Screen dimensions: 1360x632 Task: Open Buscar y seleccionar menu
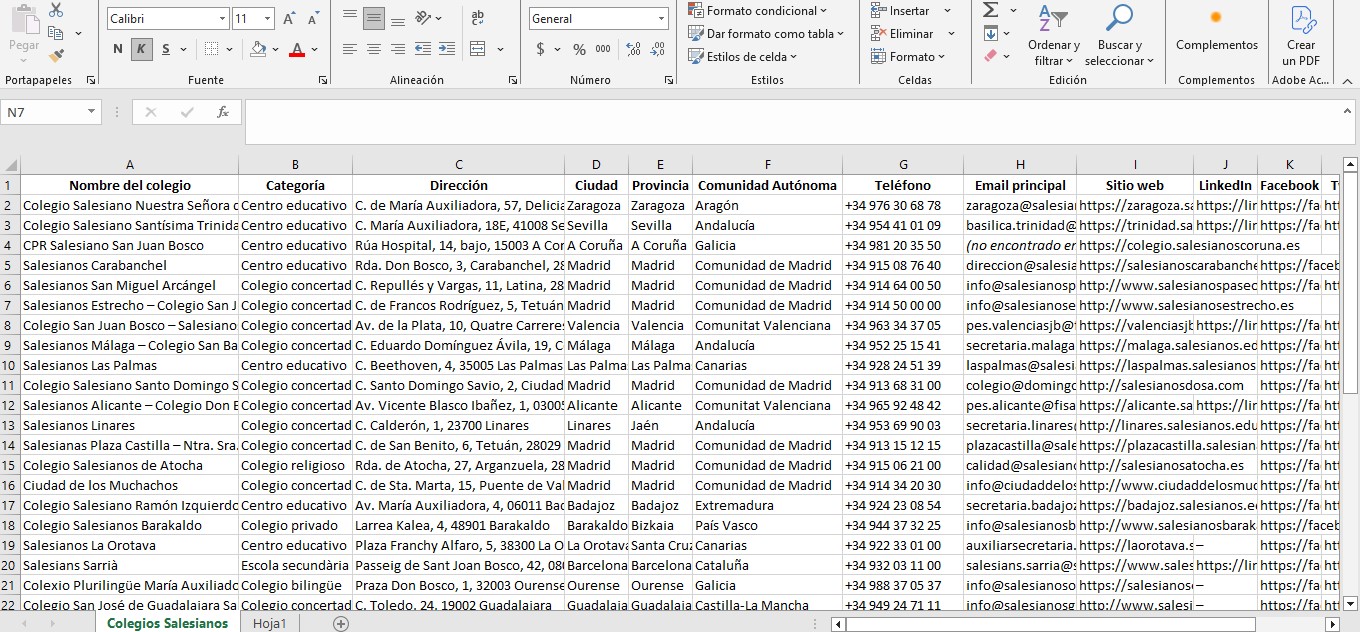point(1119,36)
